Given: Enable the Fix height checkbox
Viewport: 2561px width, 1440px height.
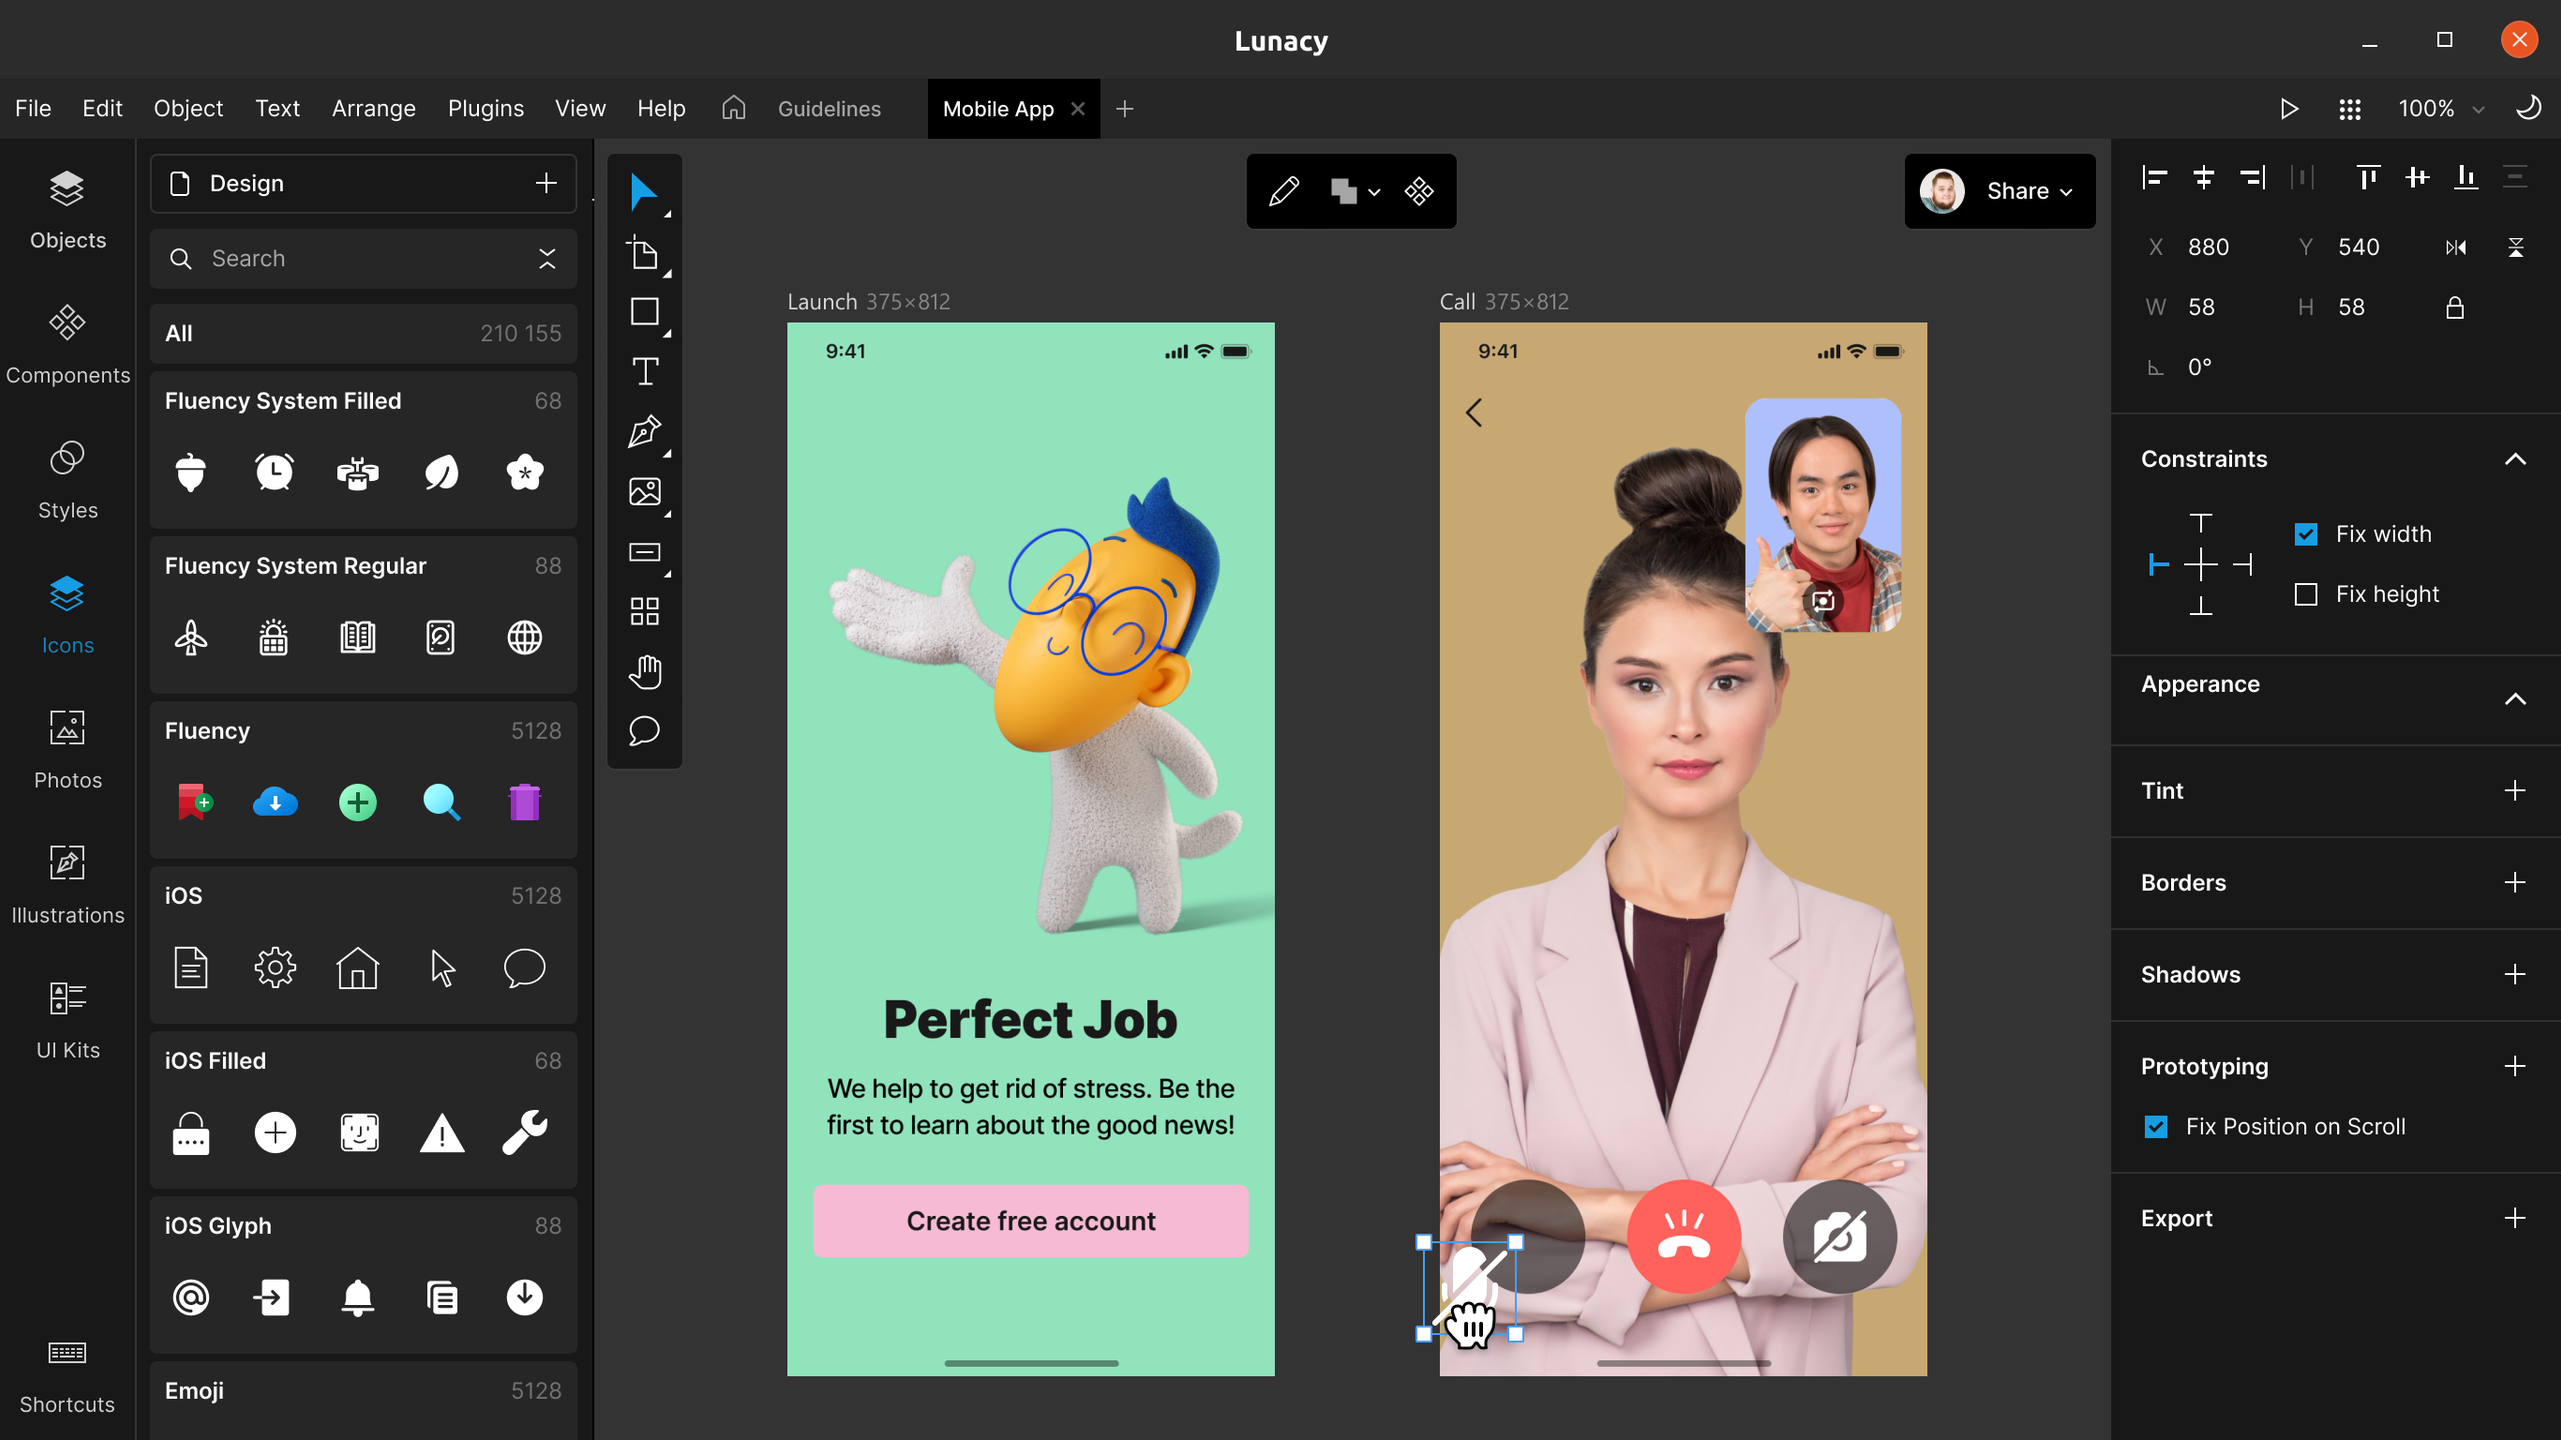Looking at the screenshot, I should (2306, 594).
